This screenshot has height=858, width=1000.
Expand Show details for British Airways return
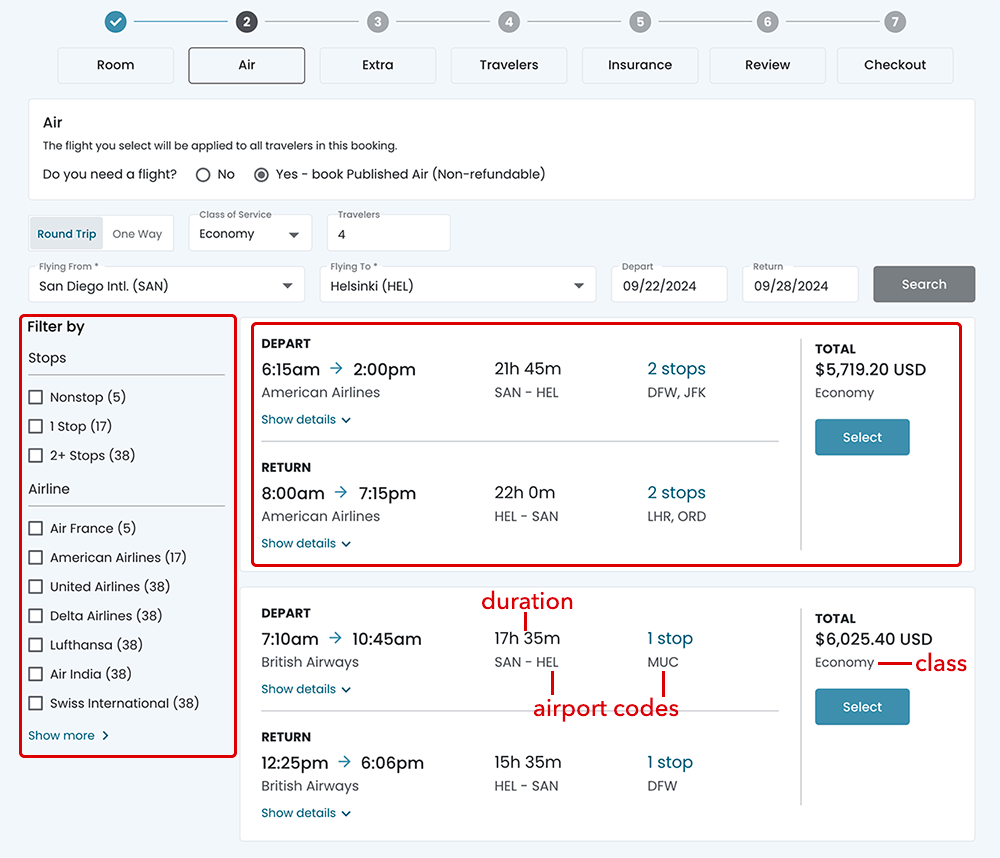(306, 814)
